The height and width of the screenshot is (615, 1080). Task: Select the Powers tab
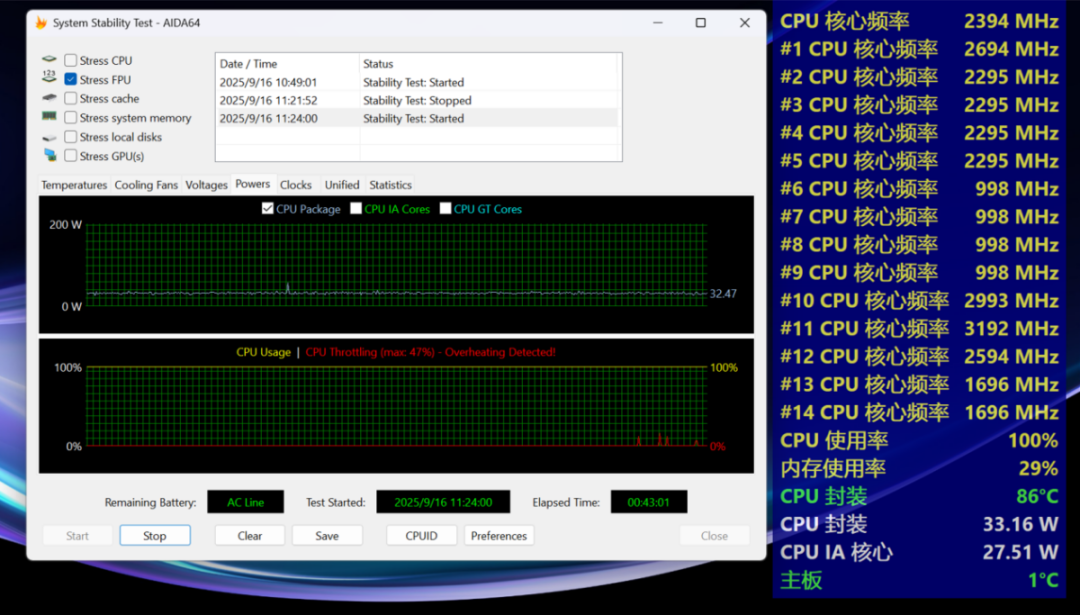253,184
